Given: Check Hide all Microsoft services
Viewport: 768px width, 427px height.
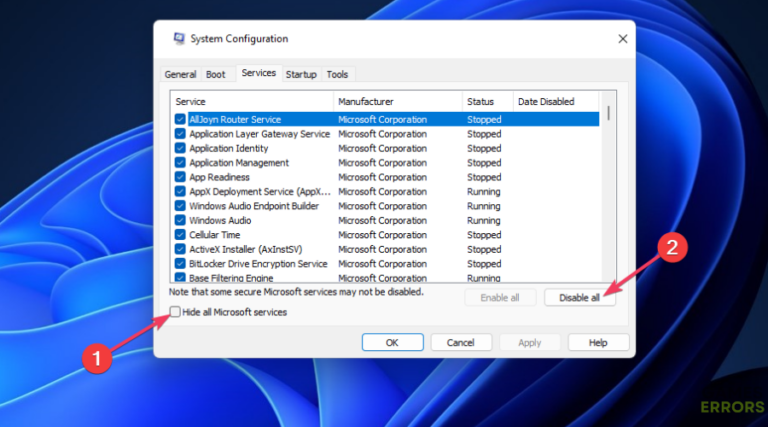Looking at the screenshot, I should 177,312.
